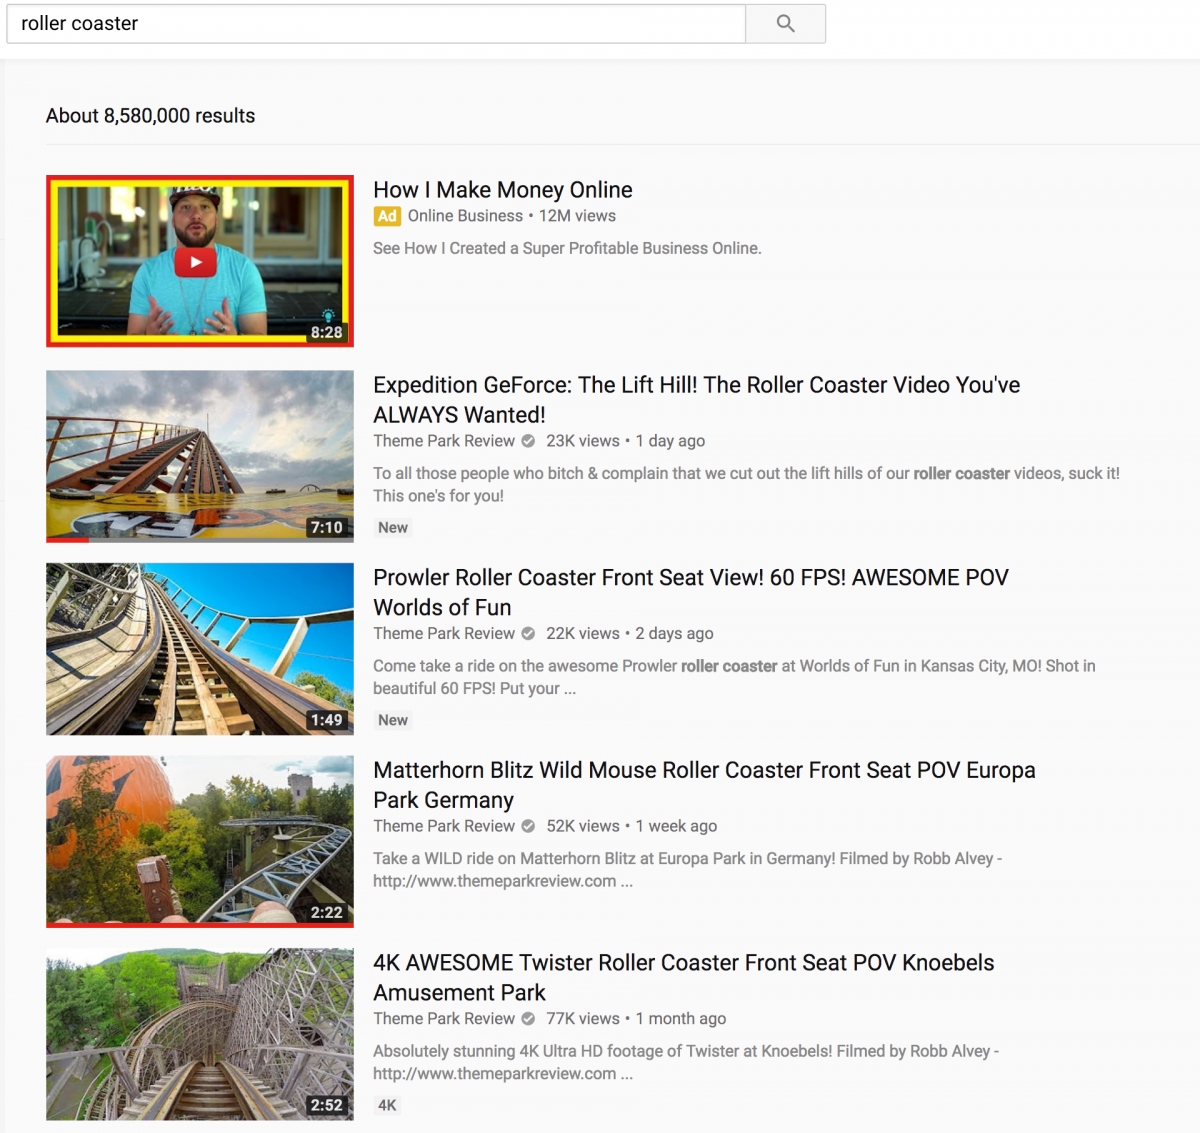Open the Expedition GeForce lift hill thumbnail
Image resolution: width=1200 pixels, height=1133 pixels.
click(200, 456)
